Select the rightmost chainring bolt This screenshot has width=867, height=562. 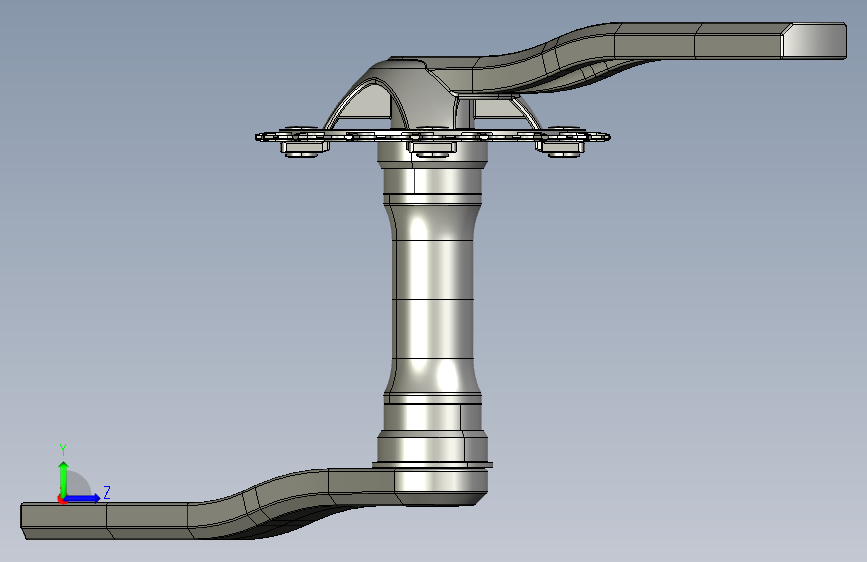point(560,148)
